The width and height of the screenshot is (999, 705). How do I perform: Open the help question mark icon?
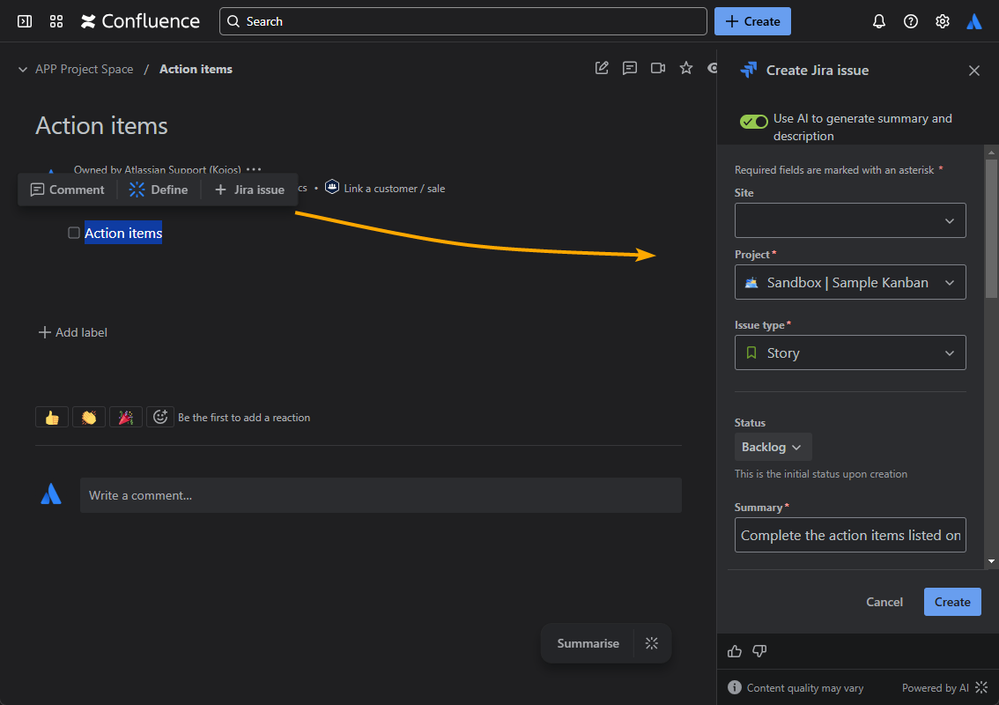point(910,22)
